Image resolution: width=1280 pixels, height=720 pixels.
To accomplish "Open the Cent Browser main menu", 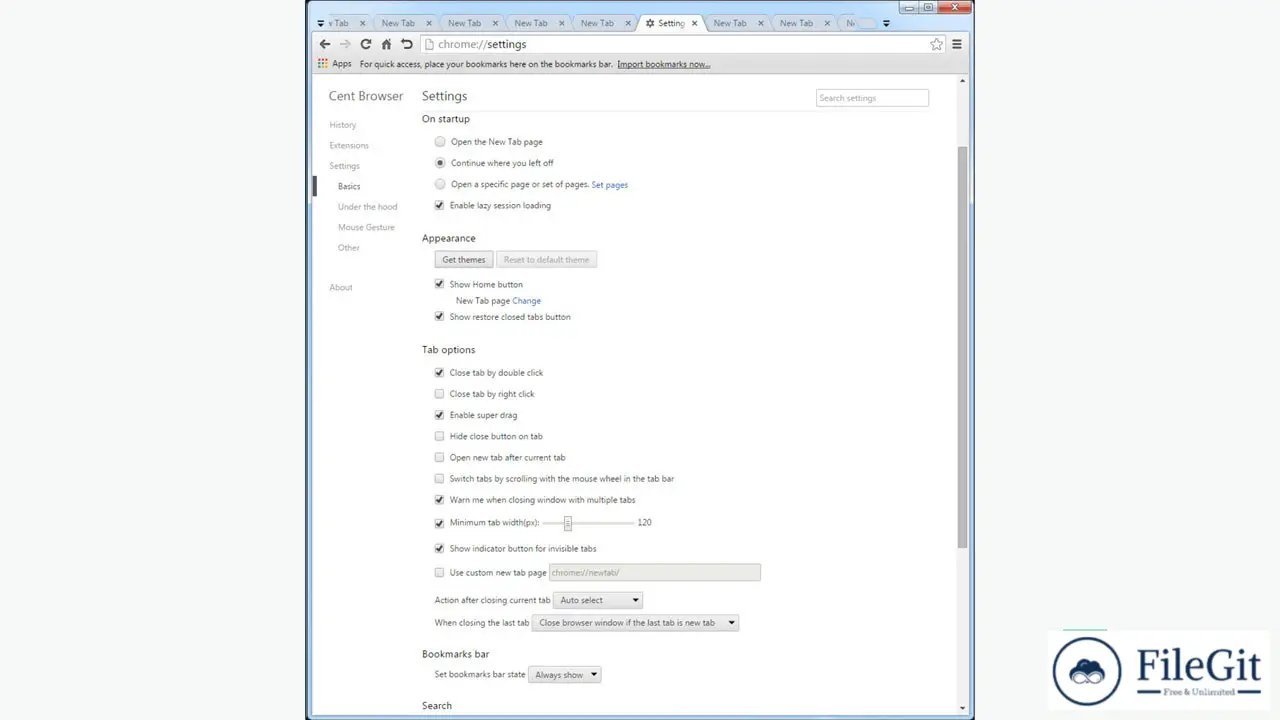I will pos(957,44).
